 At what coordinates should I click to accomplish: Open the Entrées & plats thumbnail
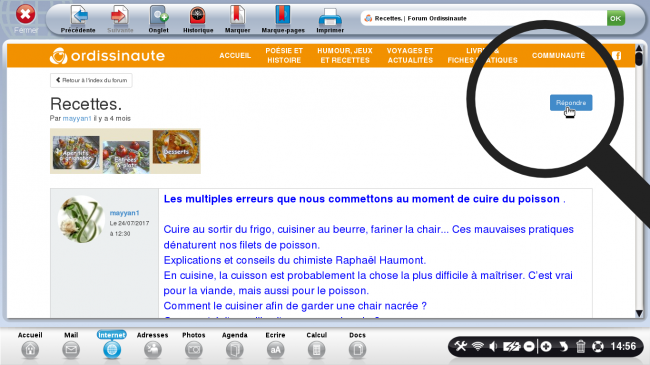126,157
